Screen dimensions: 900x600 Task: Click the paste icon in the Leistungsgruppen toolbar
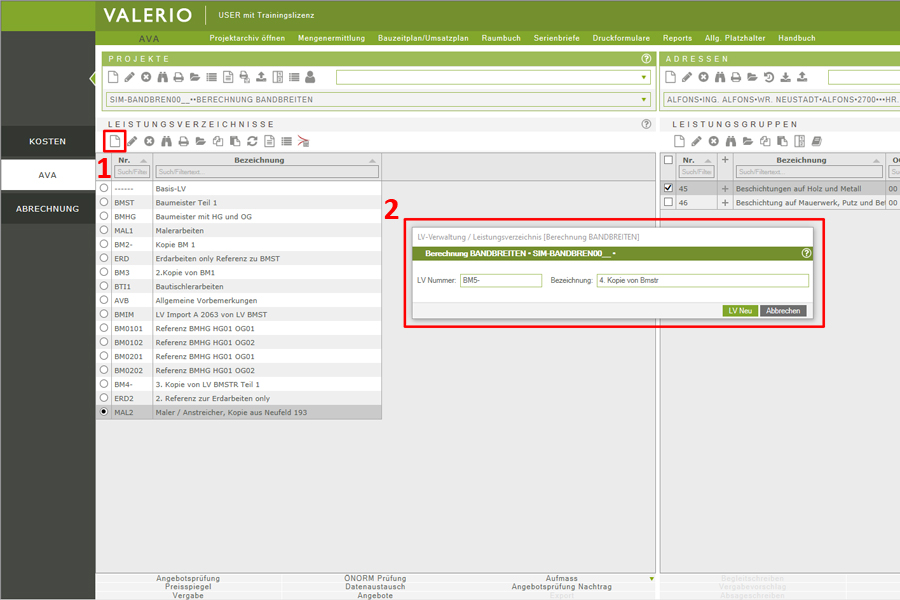(782, 141)
